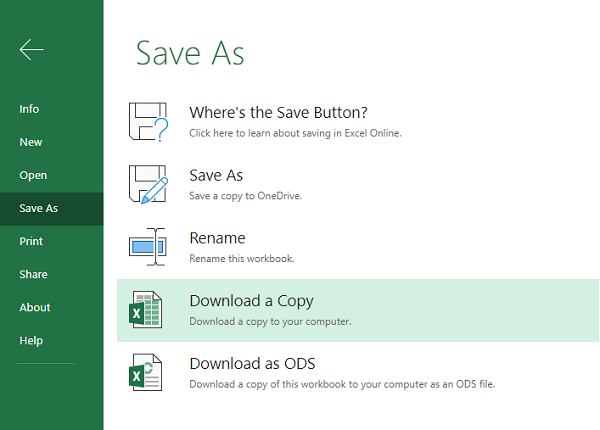Open the About page
600x430 pixels.
[35, 307]
